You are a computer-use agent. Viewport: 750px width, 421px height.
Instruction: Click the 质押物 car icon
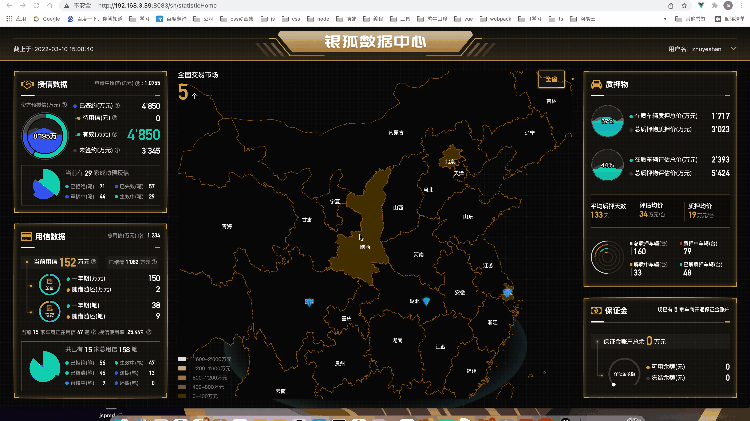point(596,84)
